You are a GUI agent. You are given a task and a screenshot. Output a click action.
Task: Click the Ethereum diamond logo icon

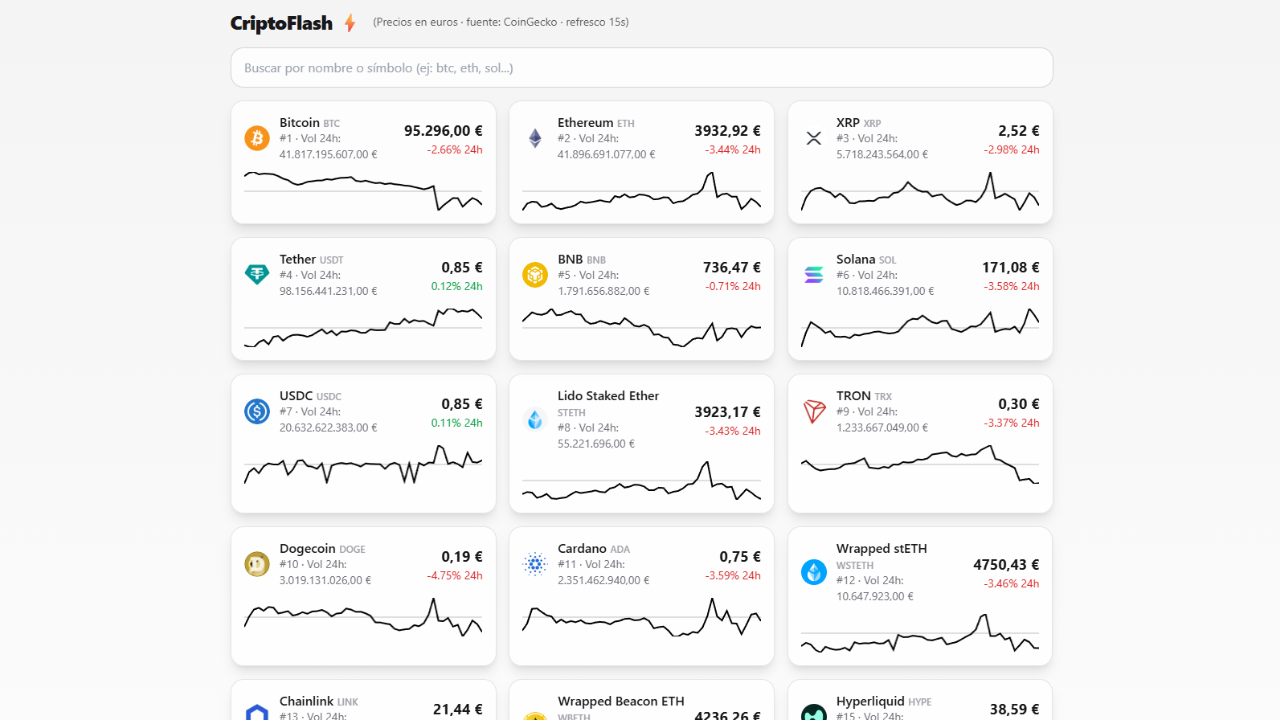(535, 138)
